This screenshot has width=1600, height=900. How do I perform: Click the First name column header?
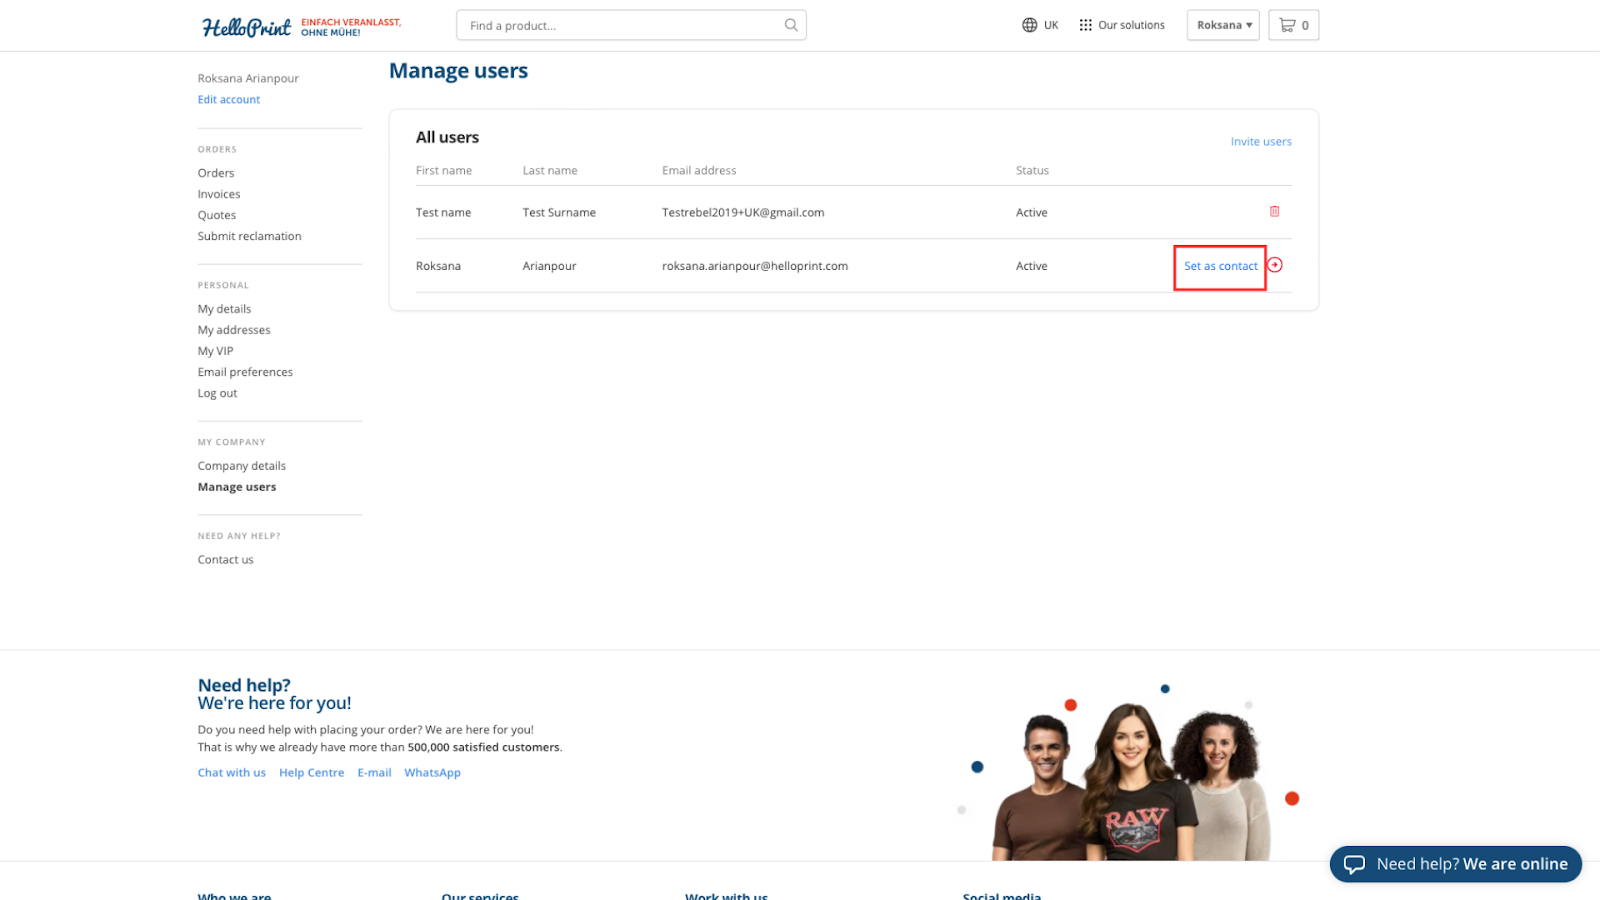pyautogui.click(x=444, y=171)
